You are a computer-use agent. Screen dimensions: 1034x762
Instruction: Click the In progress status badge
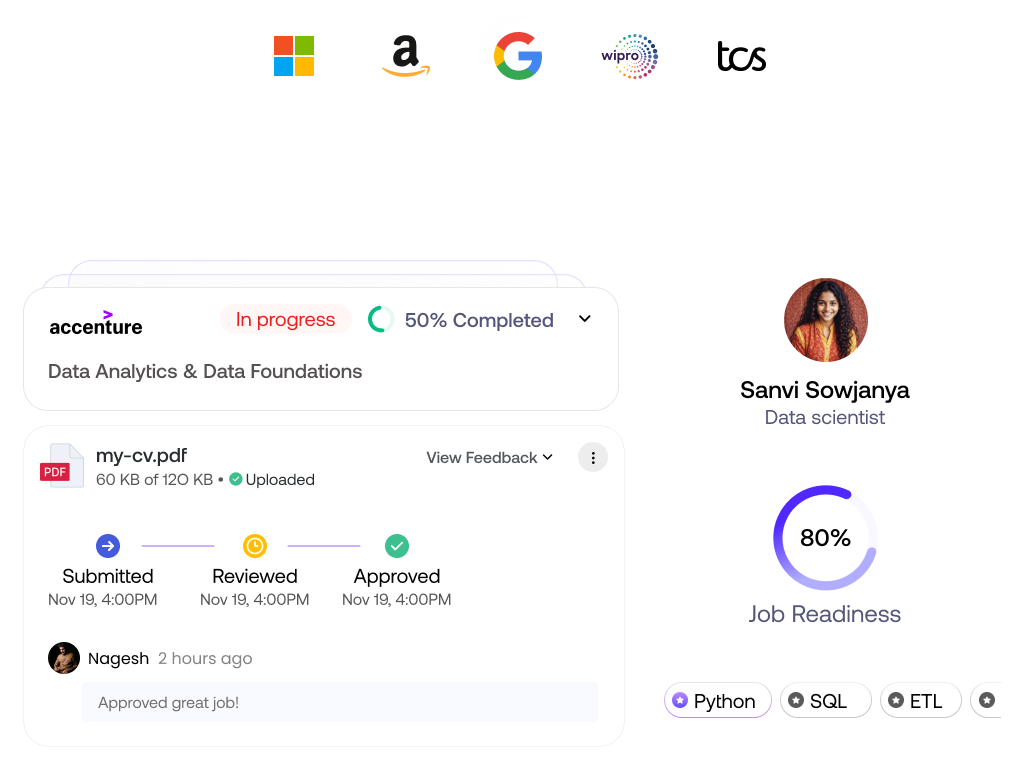285,320
